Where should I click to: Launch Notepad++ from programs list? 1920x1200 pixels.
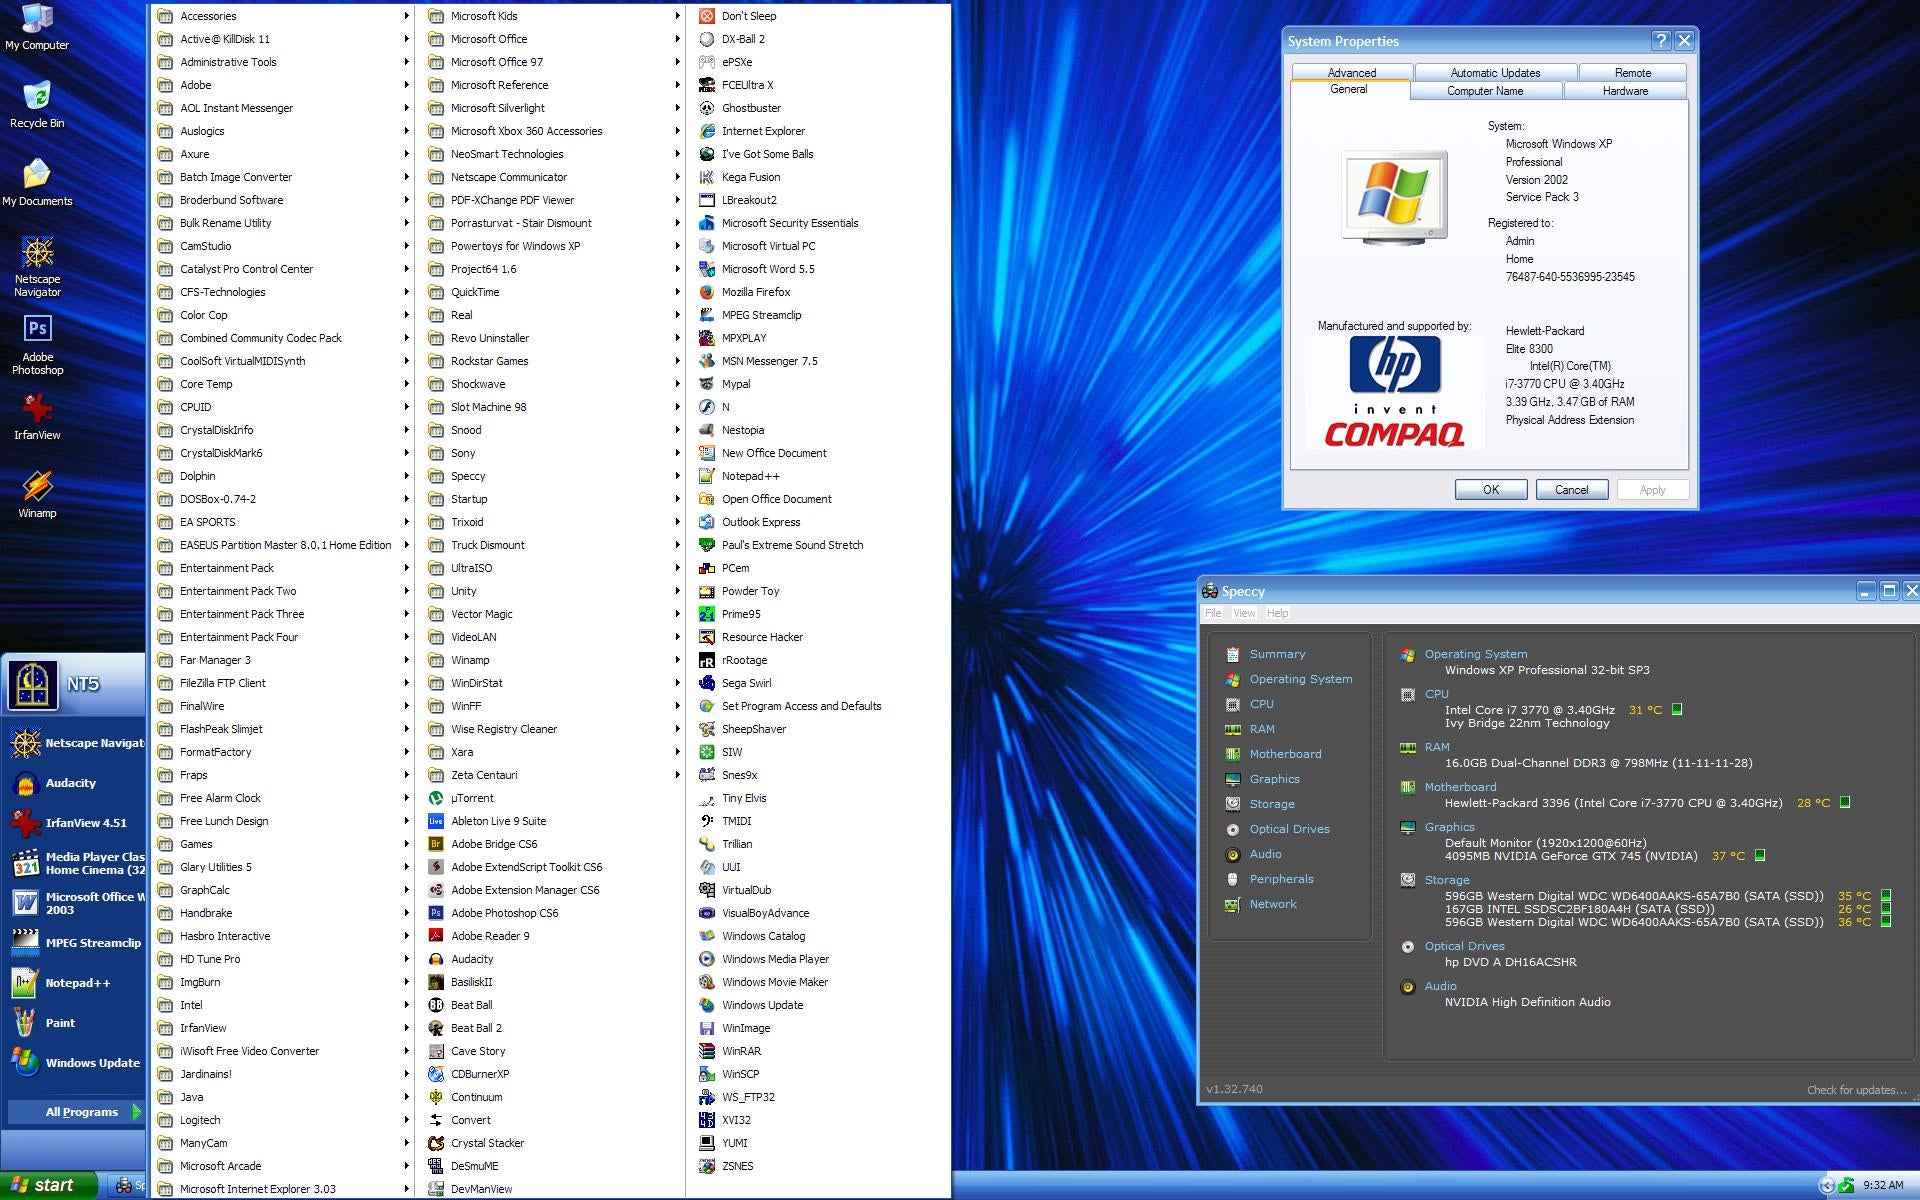coord(750,476)
